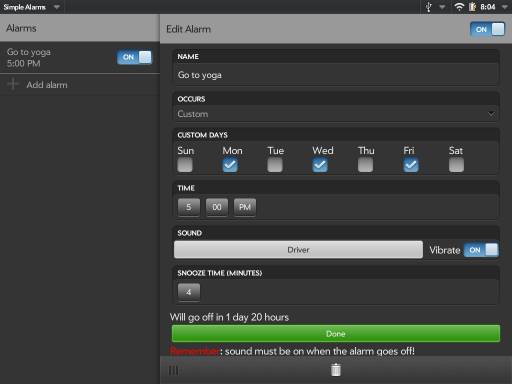Disable the Vibrate toggle

(481, 250)
